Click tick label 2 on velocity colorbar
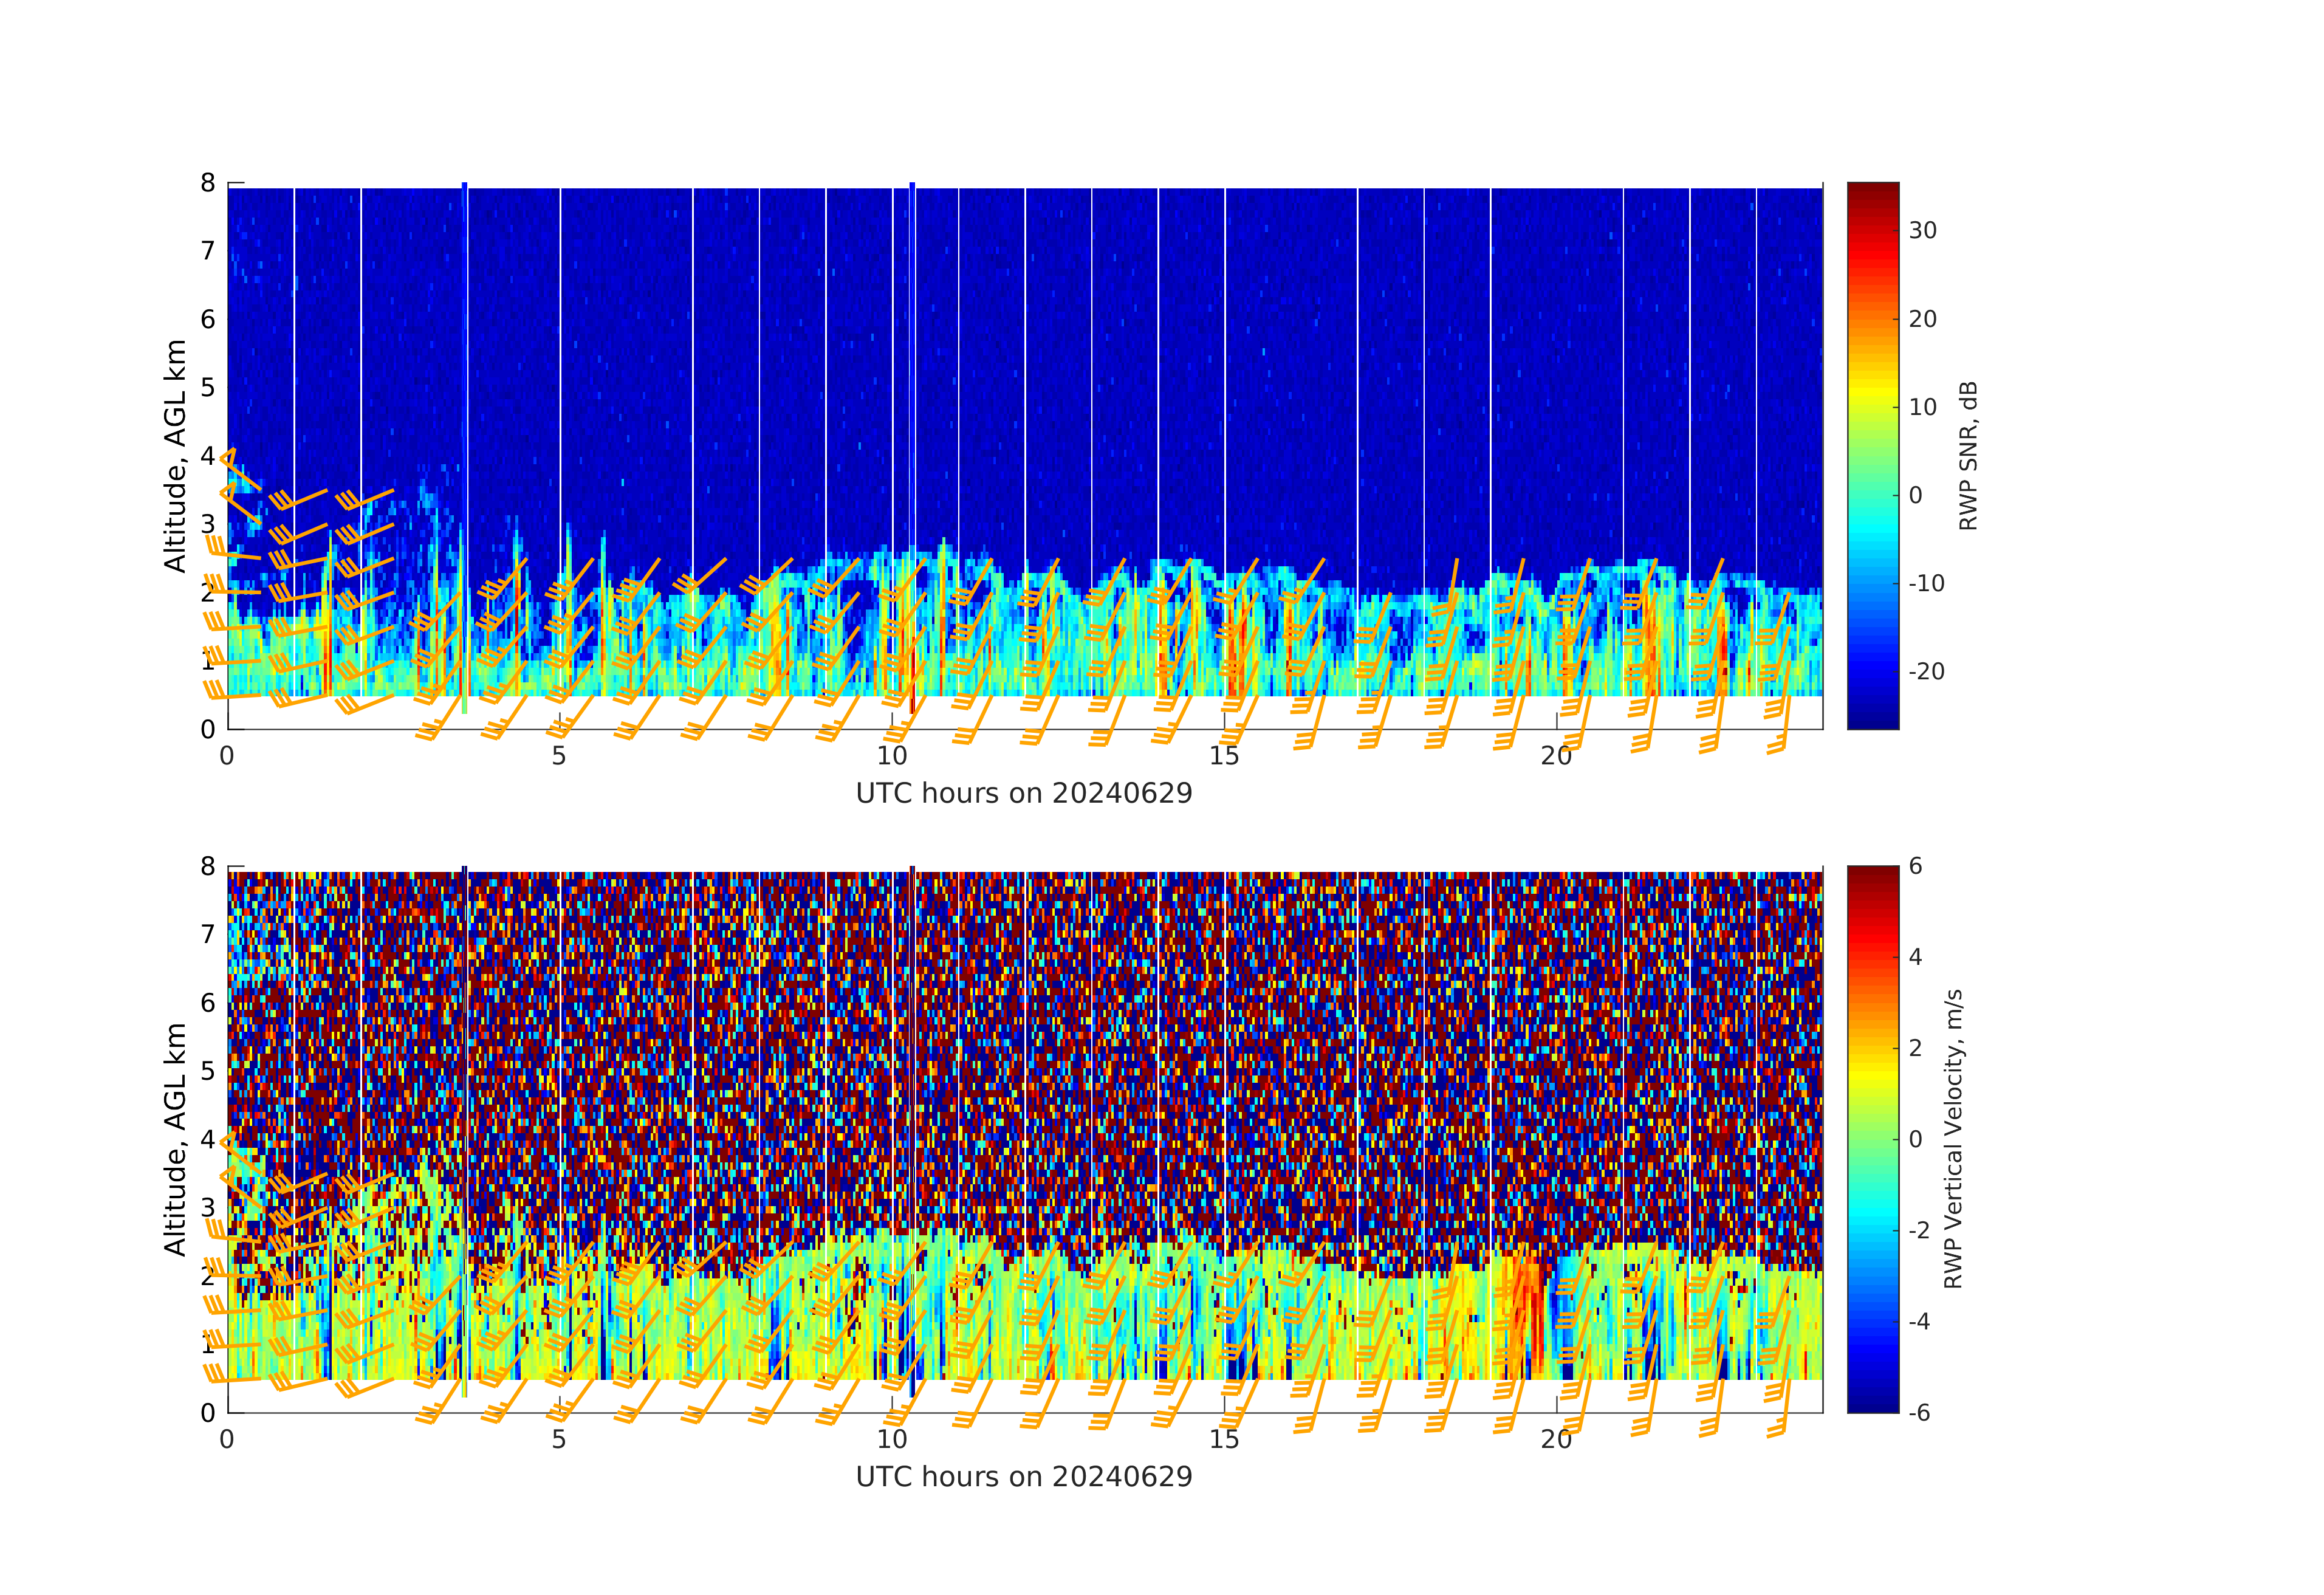The image size is (2324, 1595). (x=1915, y=1048)
